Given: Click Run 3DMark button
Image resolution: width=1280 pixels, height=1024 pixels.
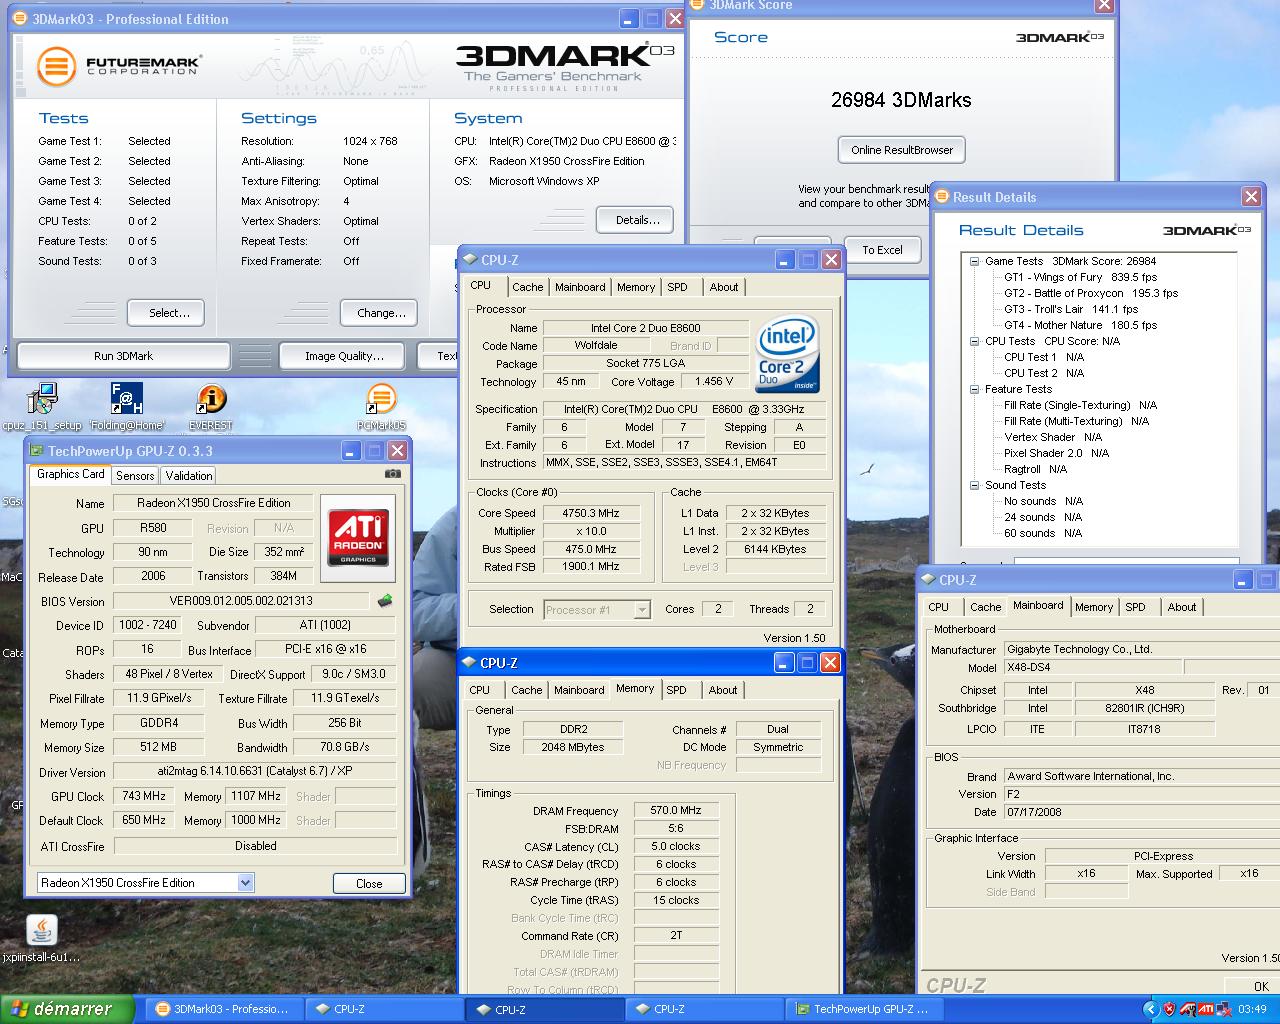Looking at the screenshot, I should 124,356.
